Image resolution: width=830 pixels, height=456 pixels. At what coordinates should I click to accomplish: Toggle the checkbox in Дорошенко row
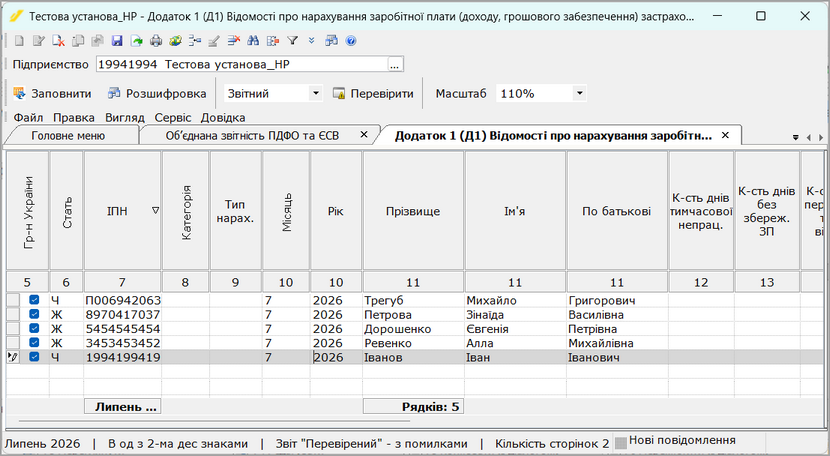[x=34, y=329]
